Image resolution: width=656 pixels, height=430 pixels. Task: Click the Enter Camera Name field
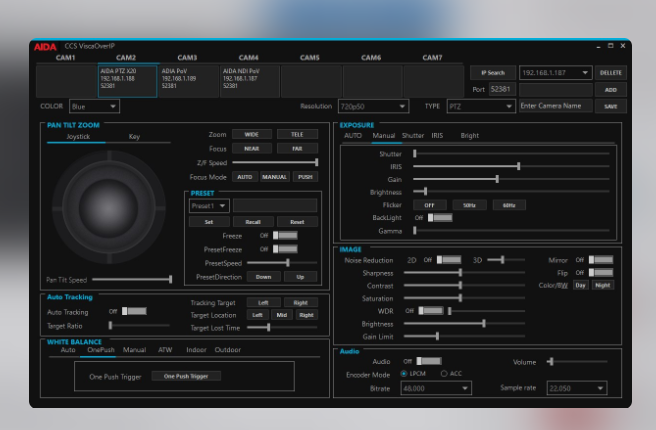(x=556, y=106)
